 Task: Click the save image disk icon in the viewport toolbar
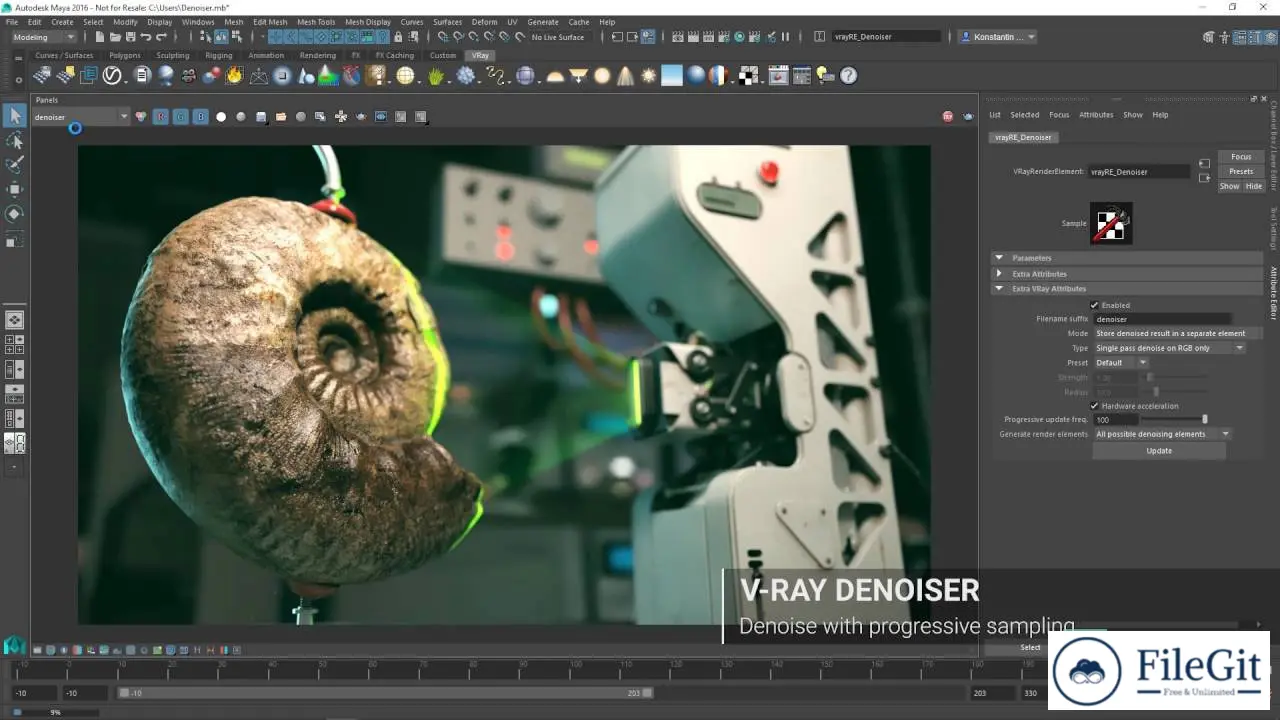click(261, 117)
